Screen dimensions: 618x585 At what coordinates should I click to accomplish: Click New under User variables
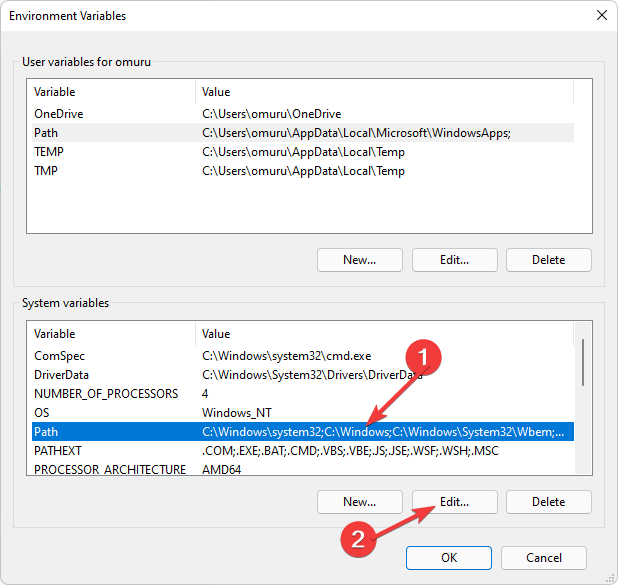tap(359, 260)
